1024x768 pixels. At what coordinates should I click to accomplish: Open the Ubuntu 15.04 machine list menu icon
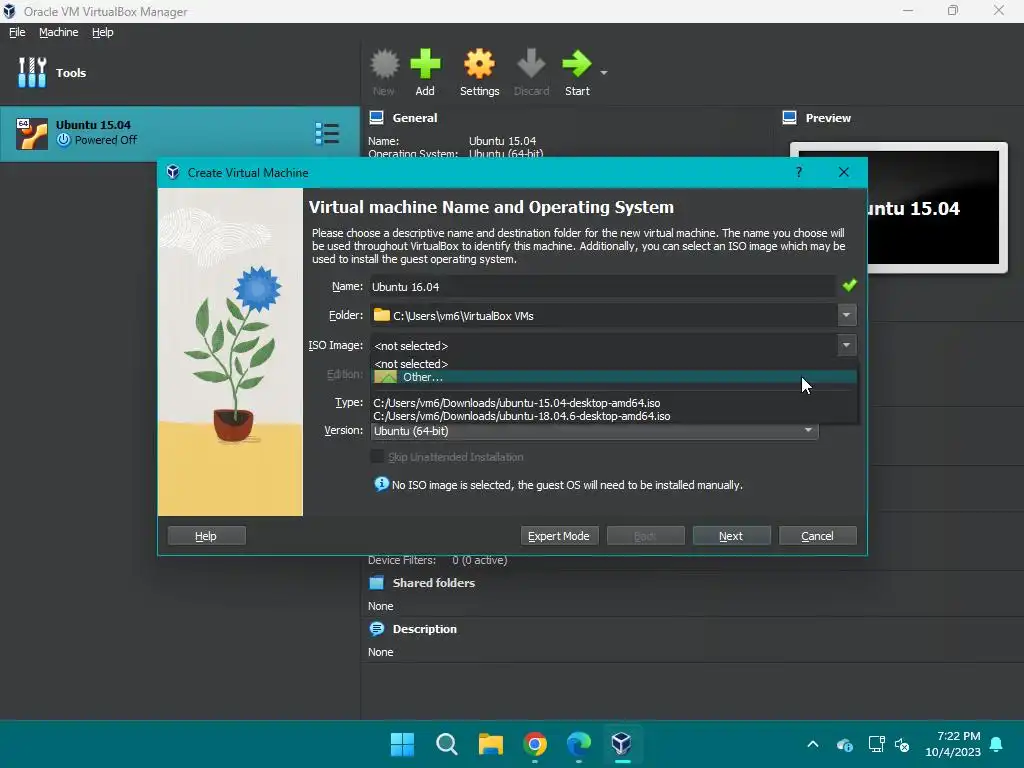pos(327,133)
